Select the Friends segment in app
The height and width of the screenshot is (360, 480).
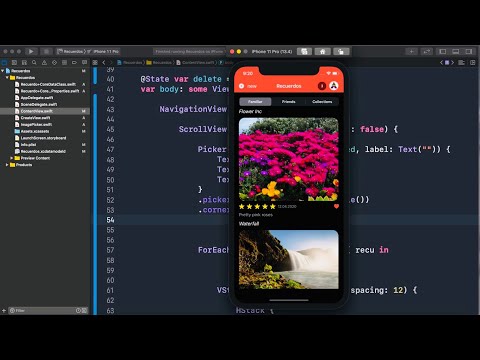289,101
